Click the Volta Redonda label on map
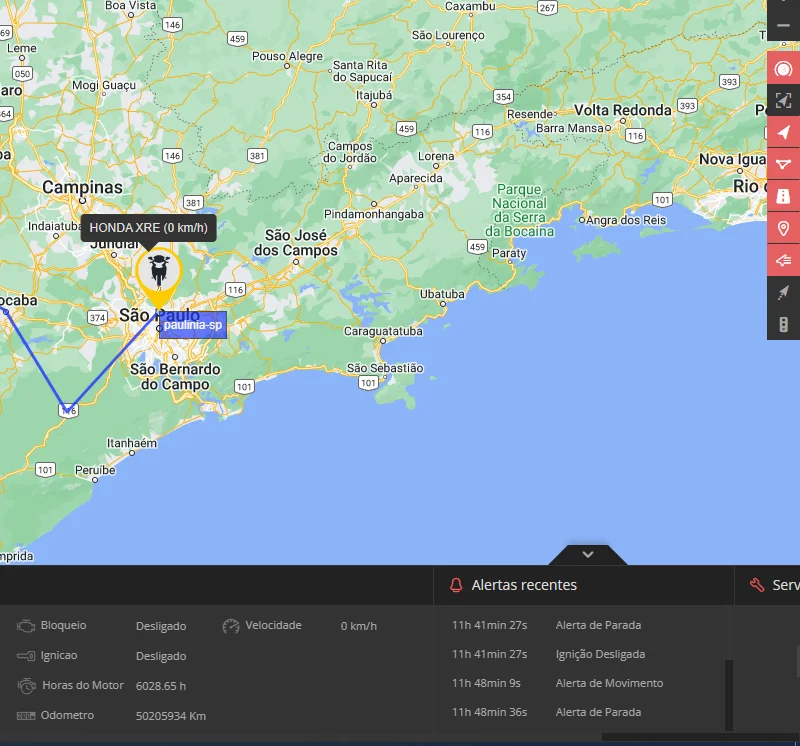This screenshot has height=746, width=800. [622, 110]
